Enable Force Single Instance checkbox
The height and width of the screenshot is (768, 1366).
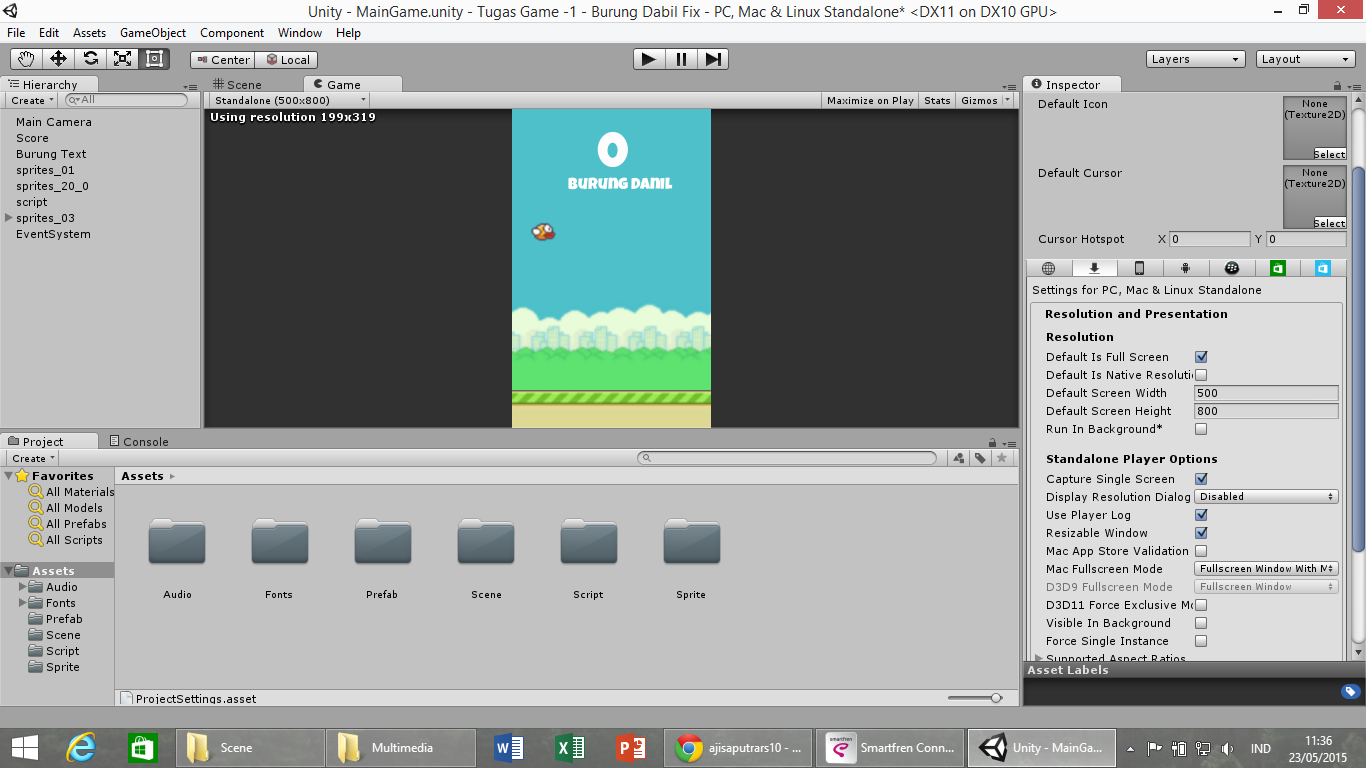coord(1201,641)
